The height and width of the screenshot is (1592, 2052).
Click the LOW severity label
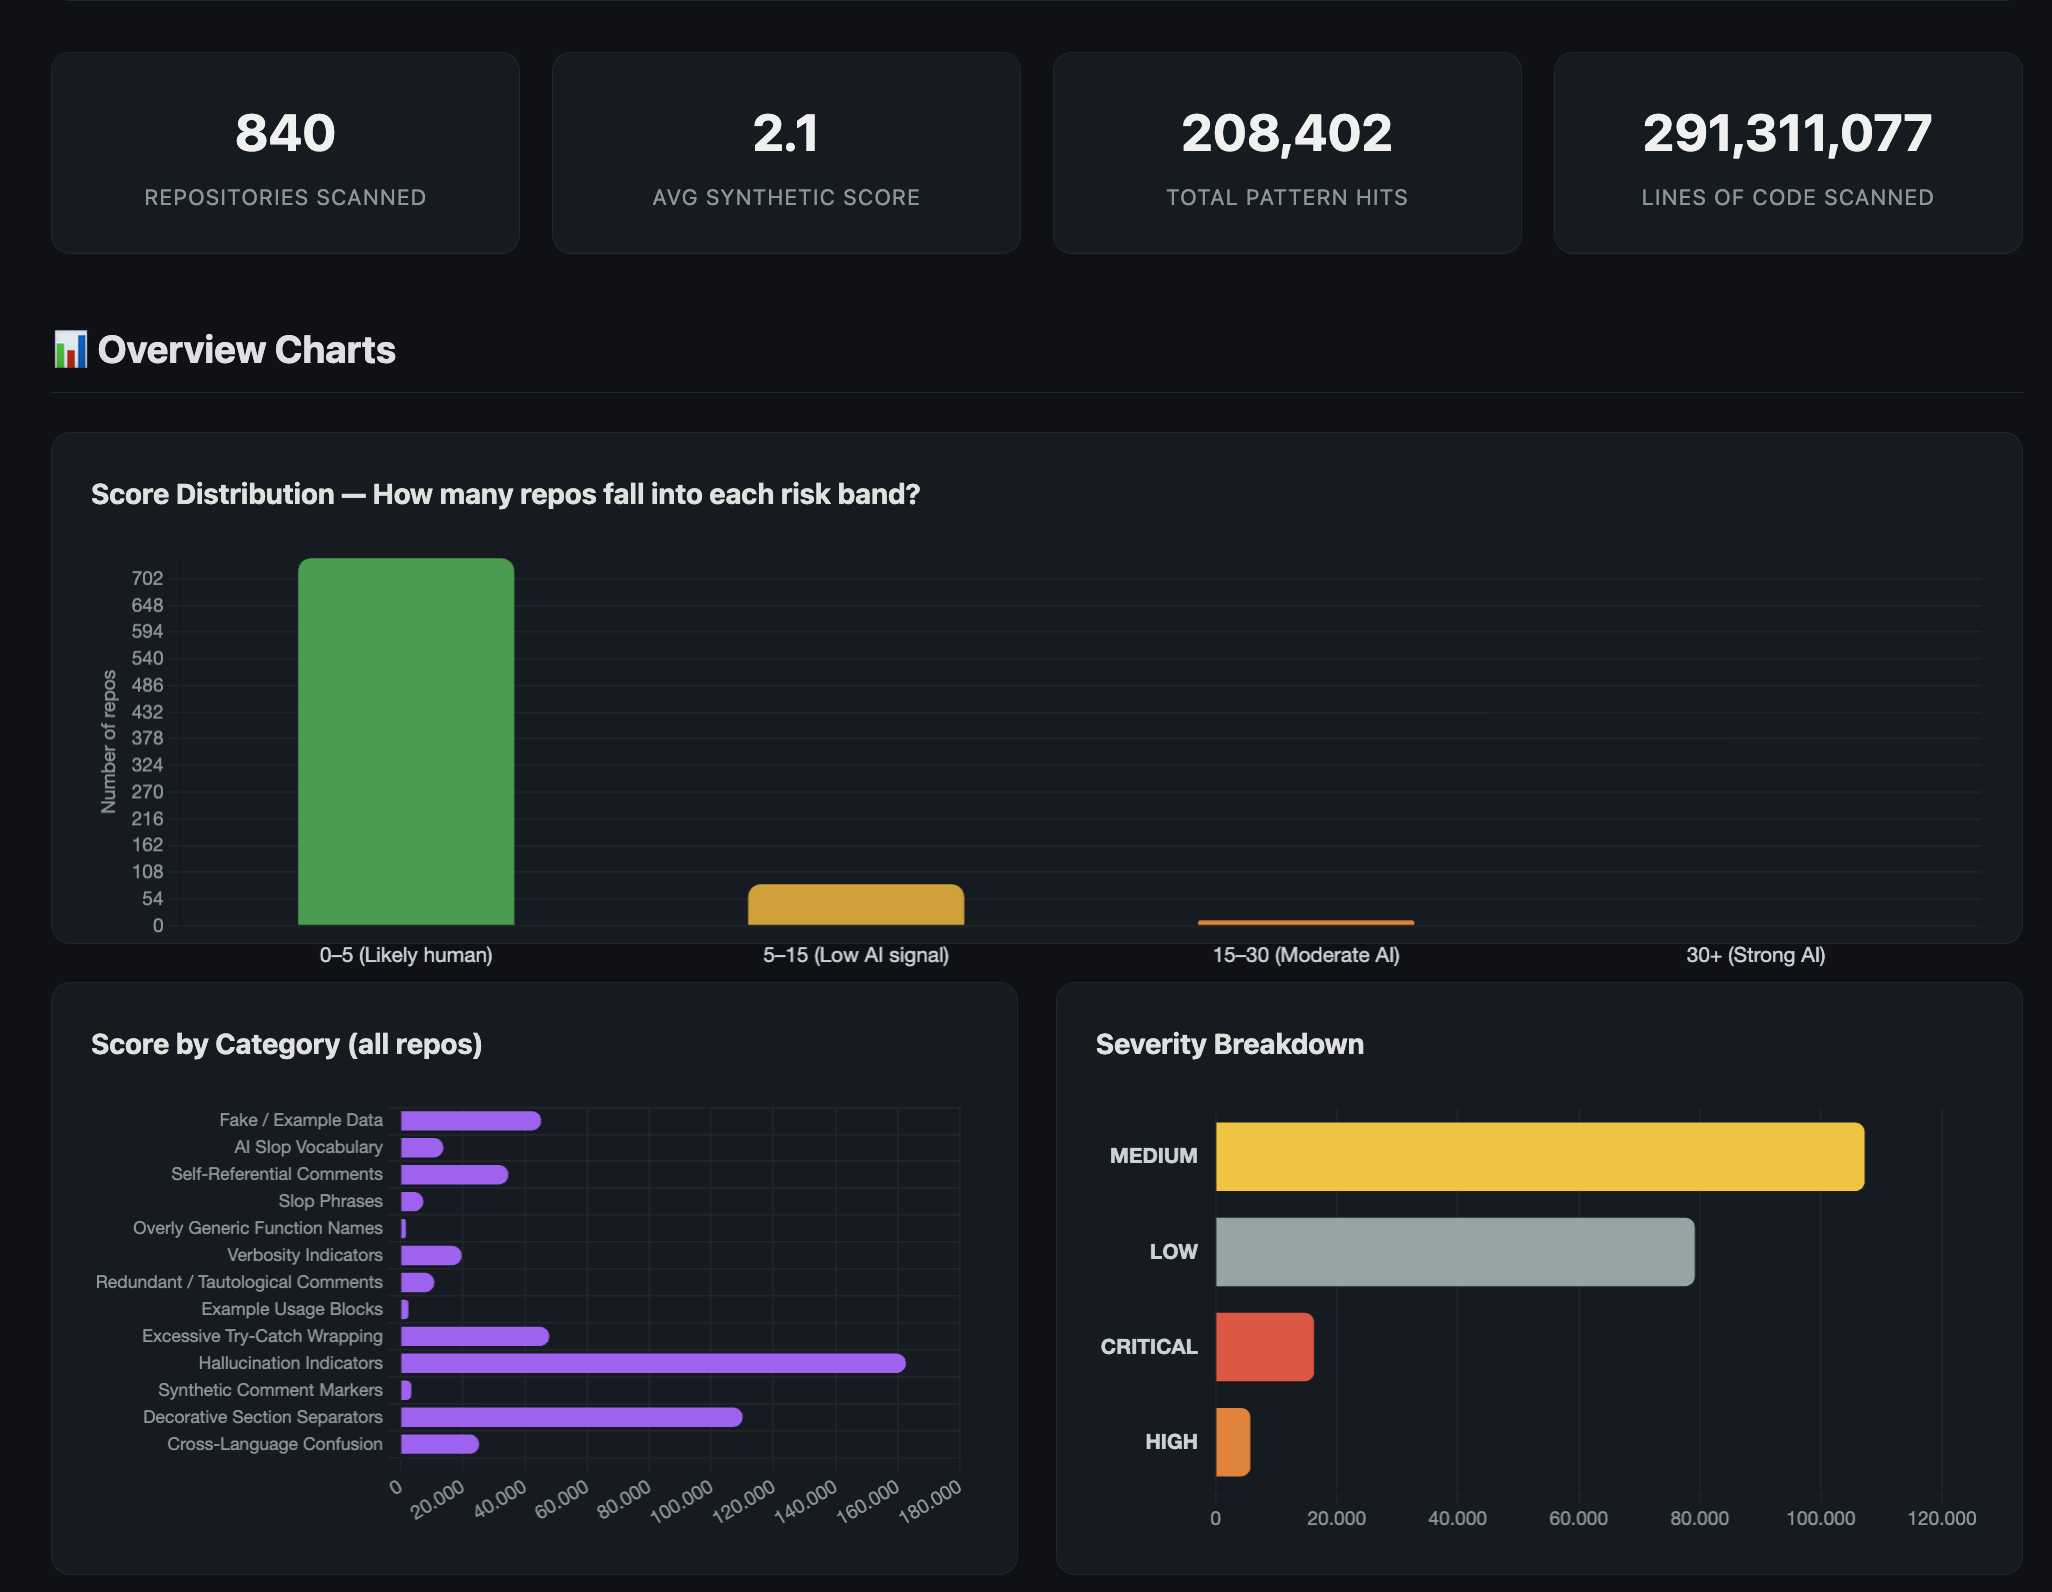[1174, 1252]
